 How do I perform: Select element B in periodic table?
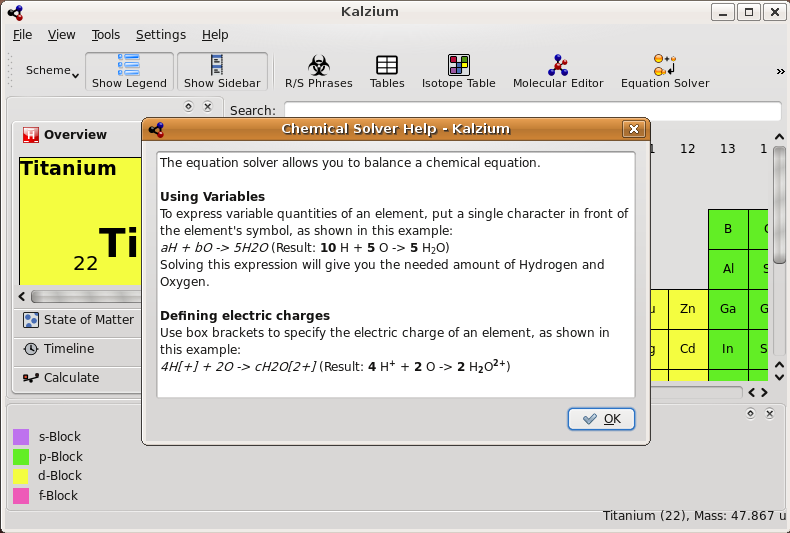(x=728, y=229)
